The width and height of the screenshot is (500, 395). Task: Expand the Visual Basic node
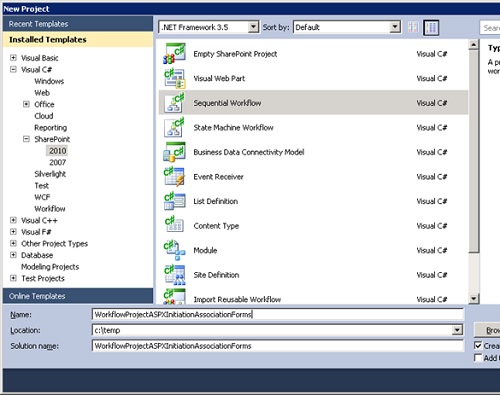click(x=13, y=58)
